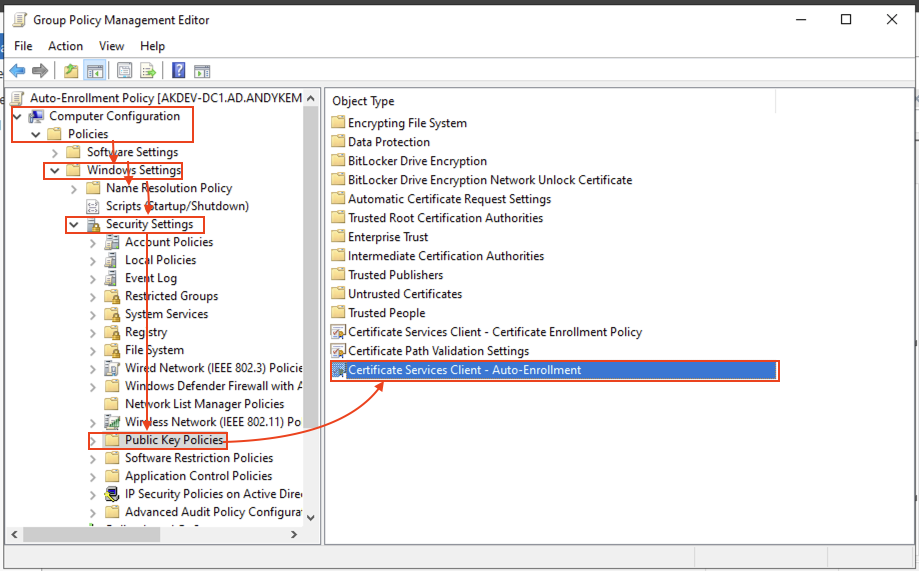
Task: Collapse the Policies node
Action: pos(36,135)
